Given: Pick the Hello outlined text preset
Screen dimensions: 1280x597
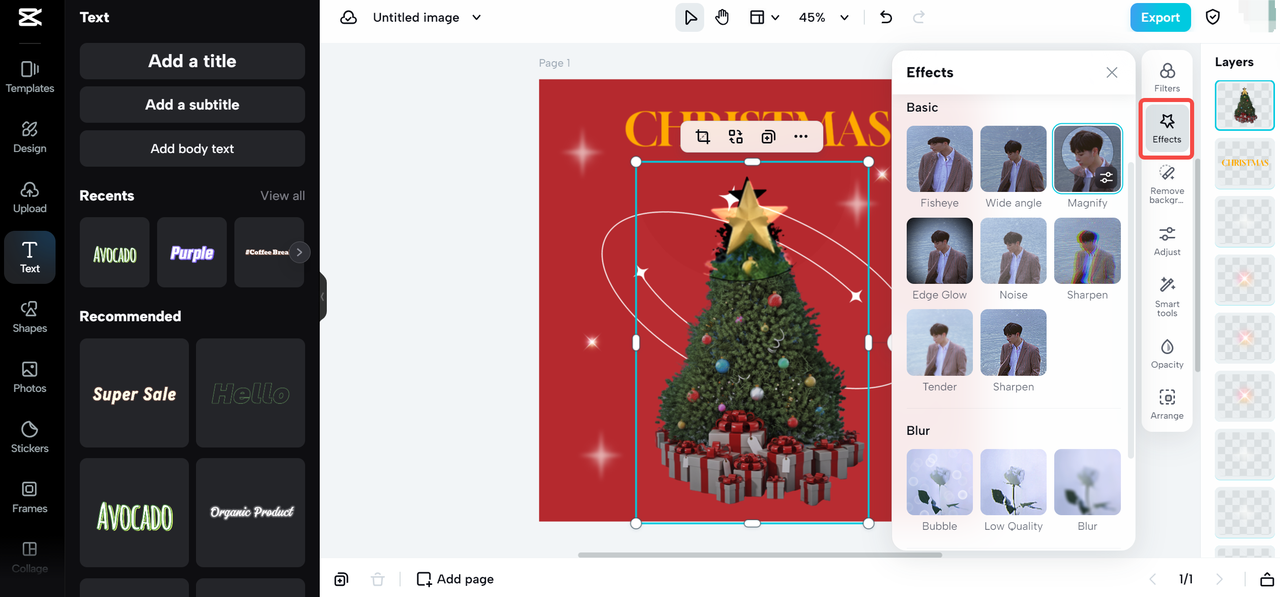Looking at the screenshot, I should (x=250, y=393).
